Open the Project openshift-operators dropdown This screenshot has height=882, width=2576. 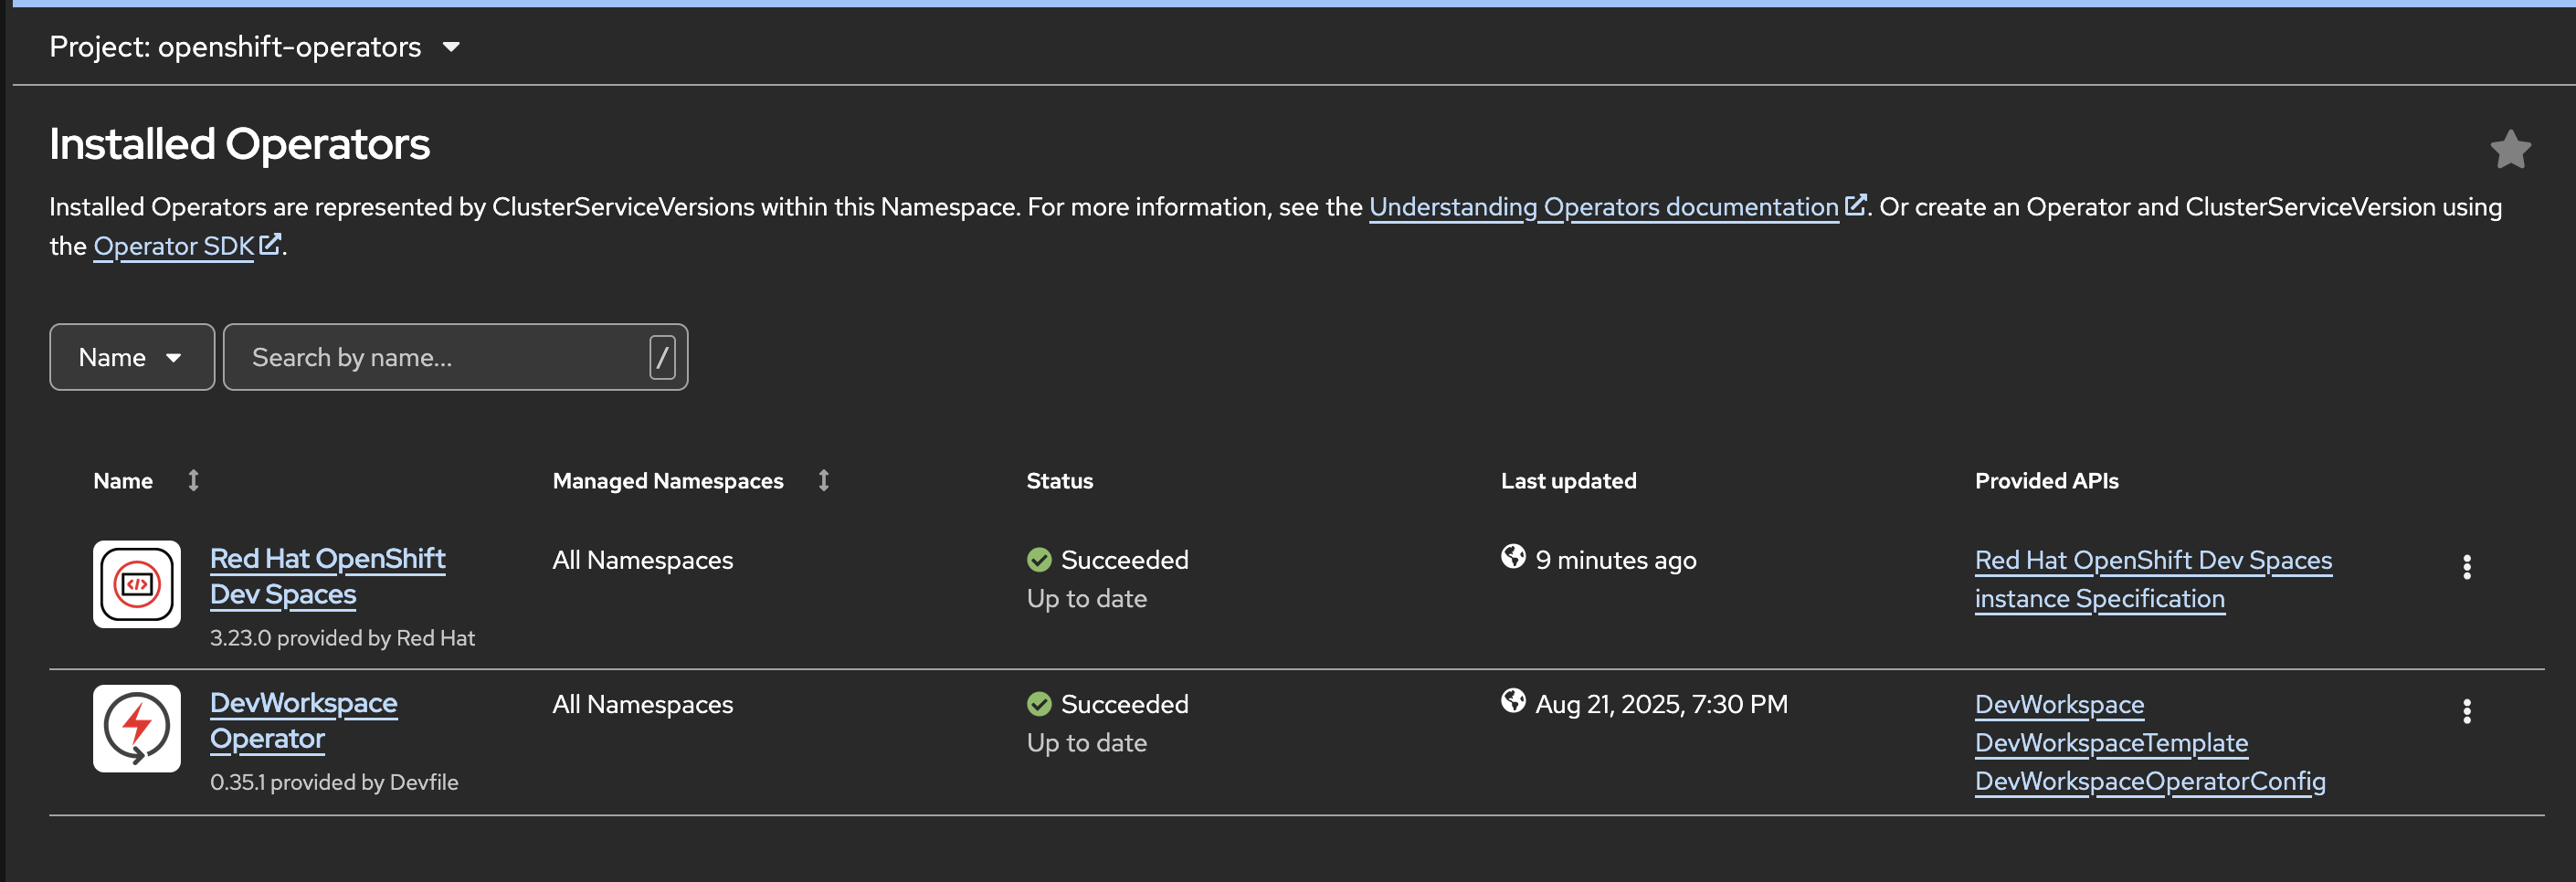click(255, 47)
